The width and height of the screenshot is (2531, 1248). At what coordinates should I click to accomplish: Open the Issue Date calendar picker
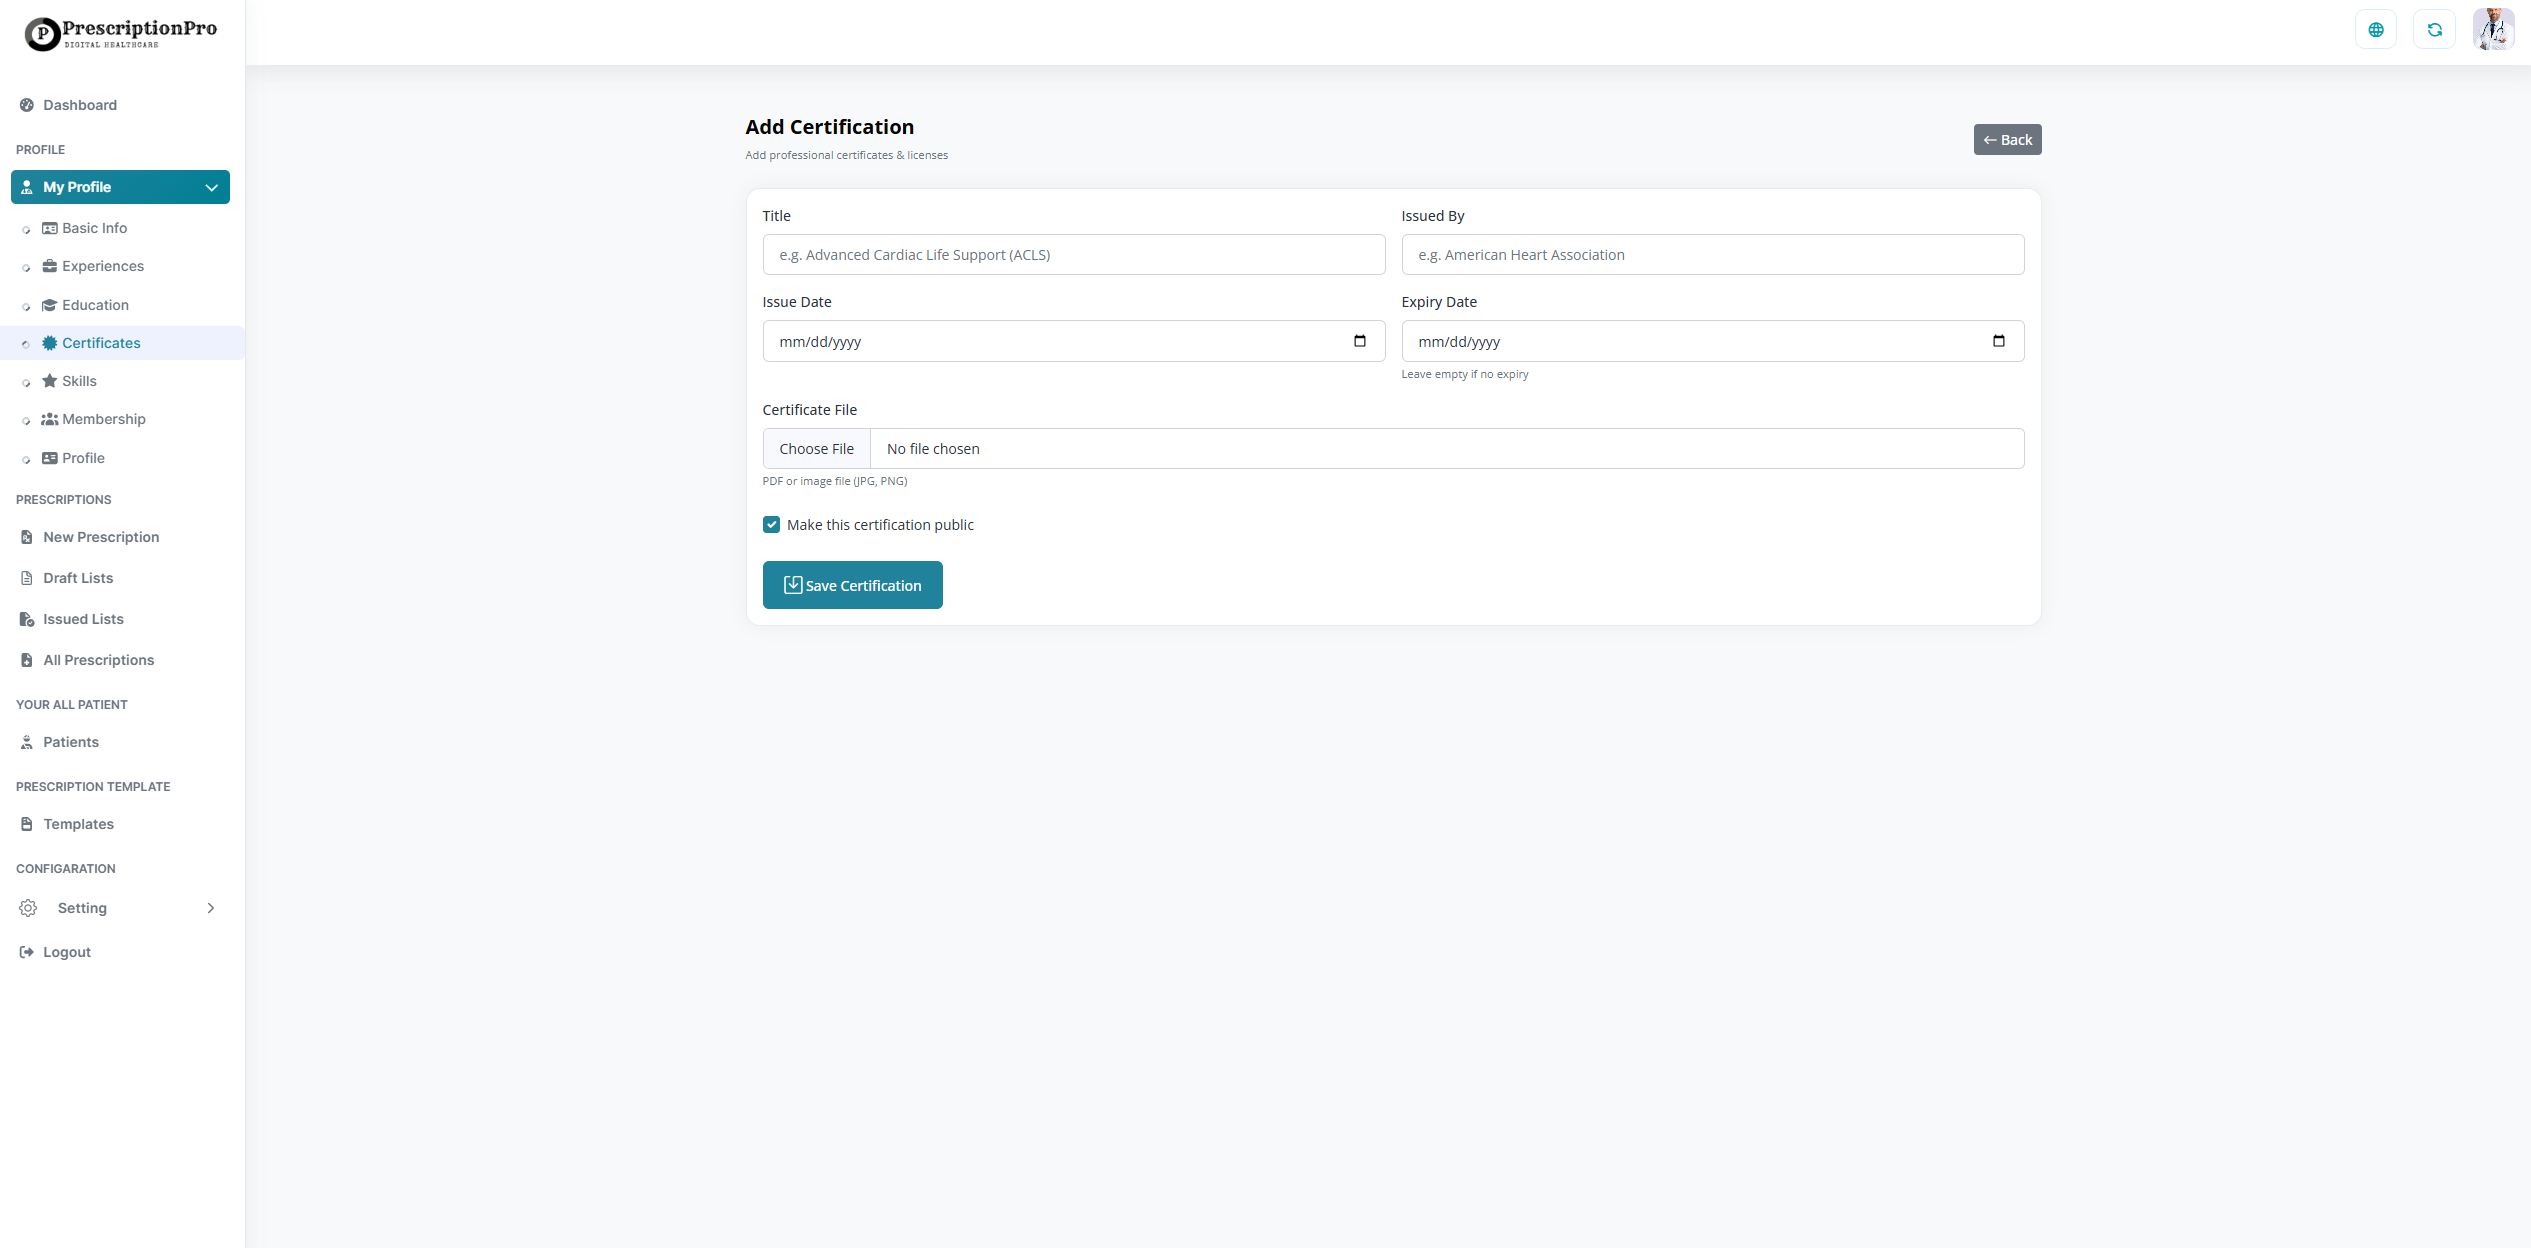click(1360, 341)
